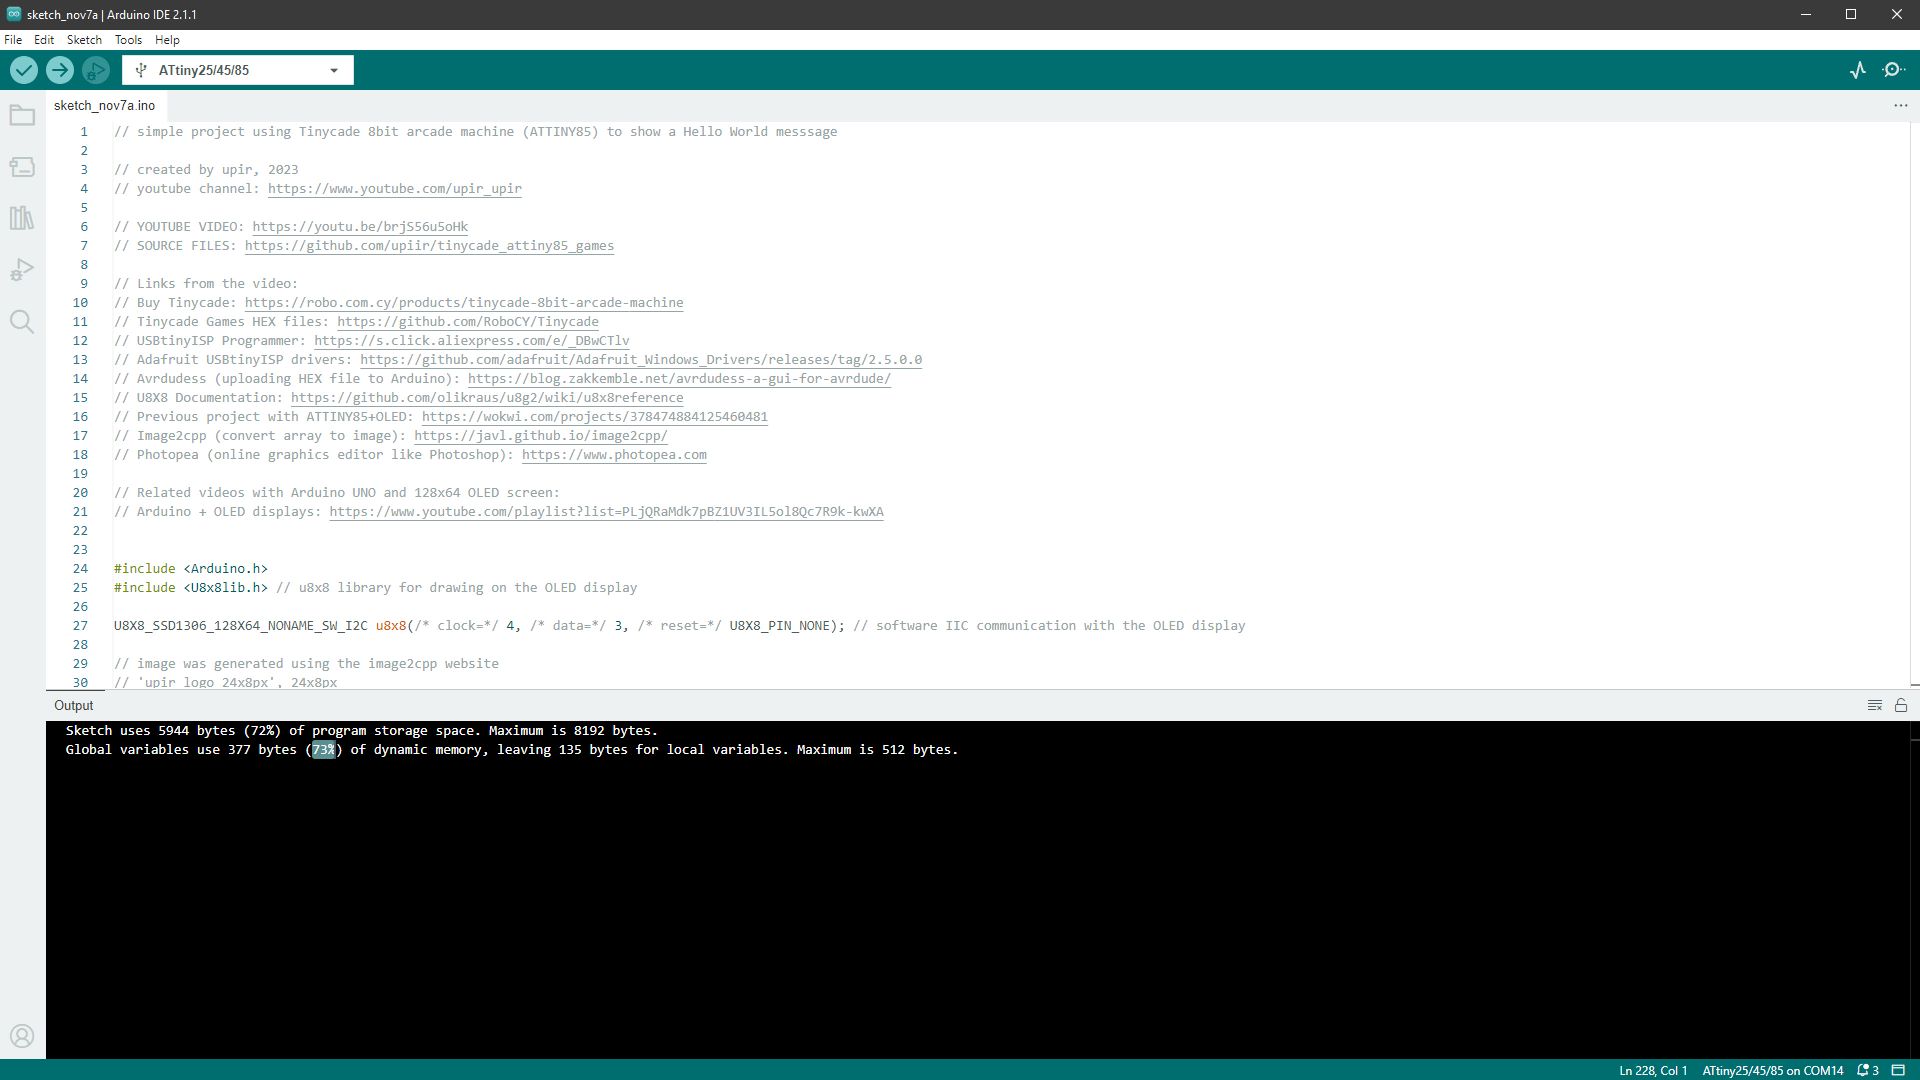Open the Tools menu
1920x1080 pixels.
click(x=128, y=40)
